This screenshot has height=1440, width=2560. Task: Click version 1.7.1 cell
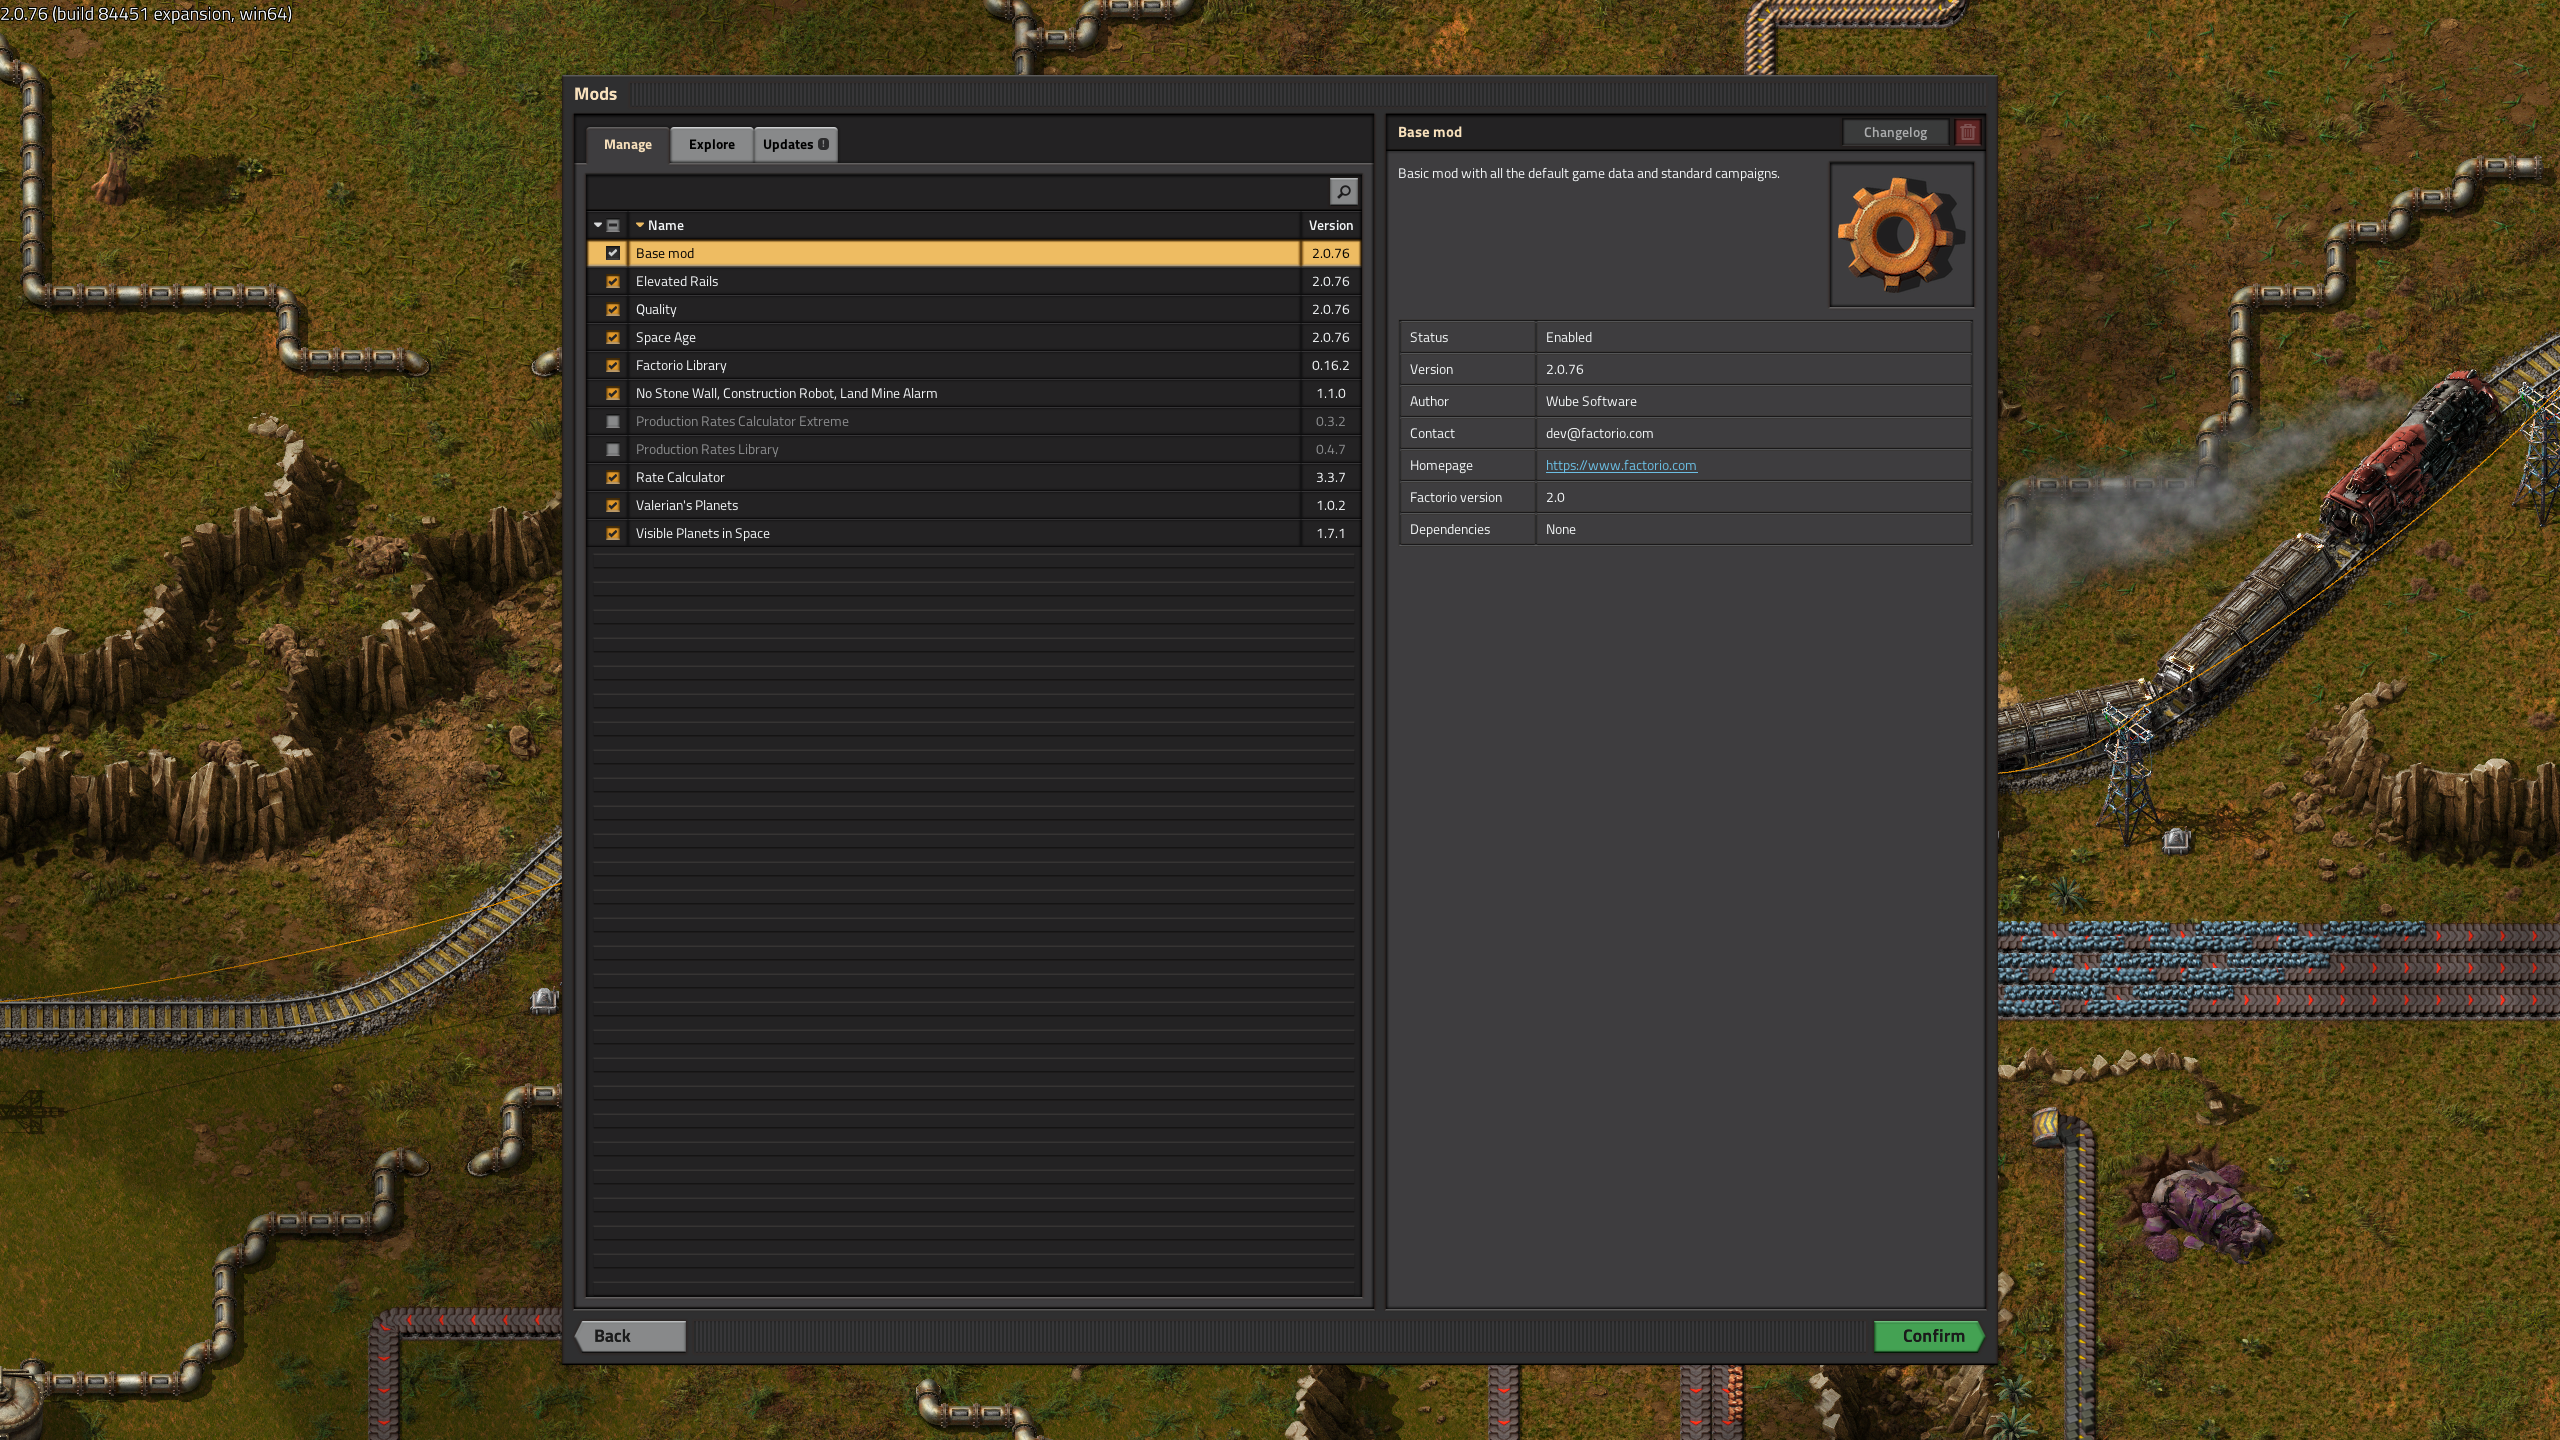pos(1330,533)
